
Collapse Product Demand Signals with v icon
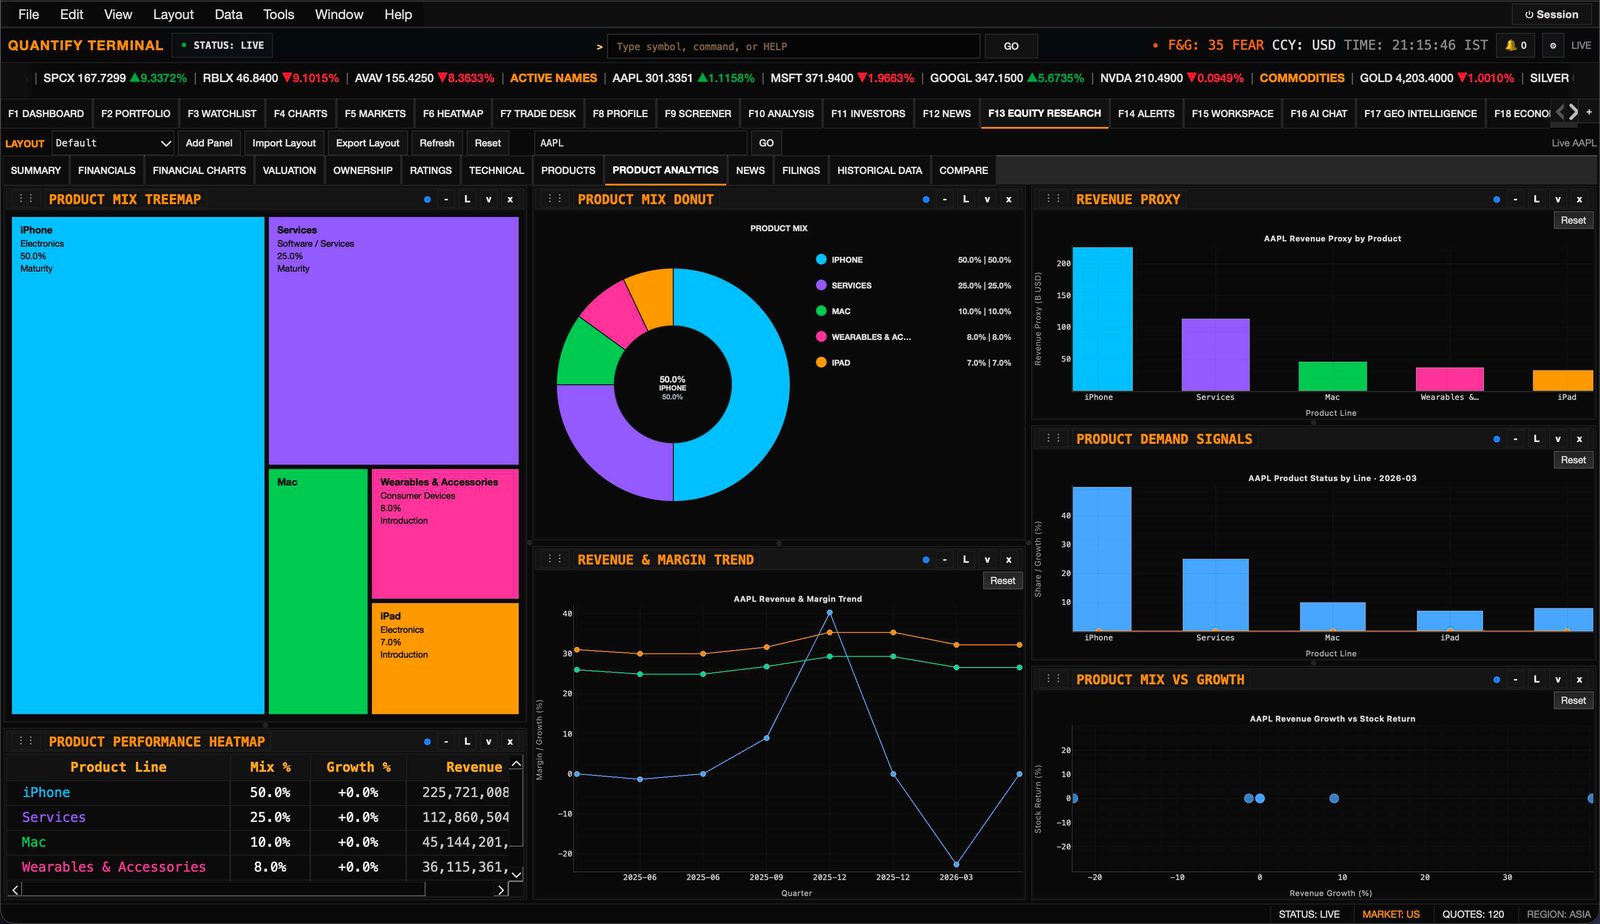1559,439
